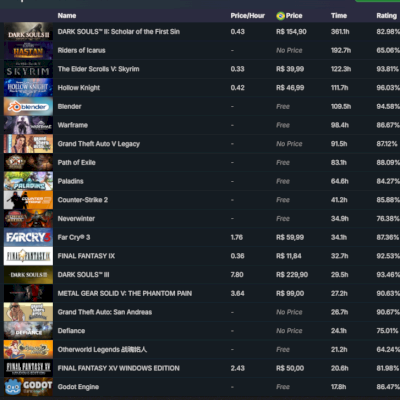Select the Warframe name entry
This screenshot has width=400, height=400.
pos(73,125)
